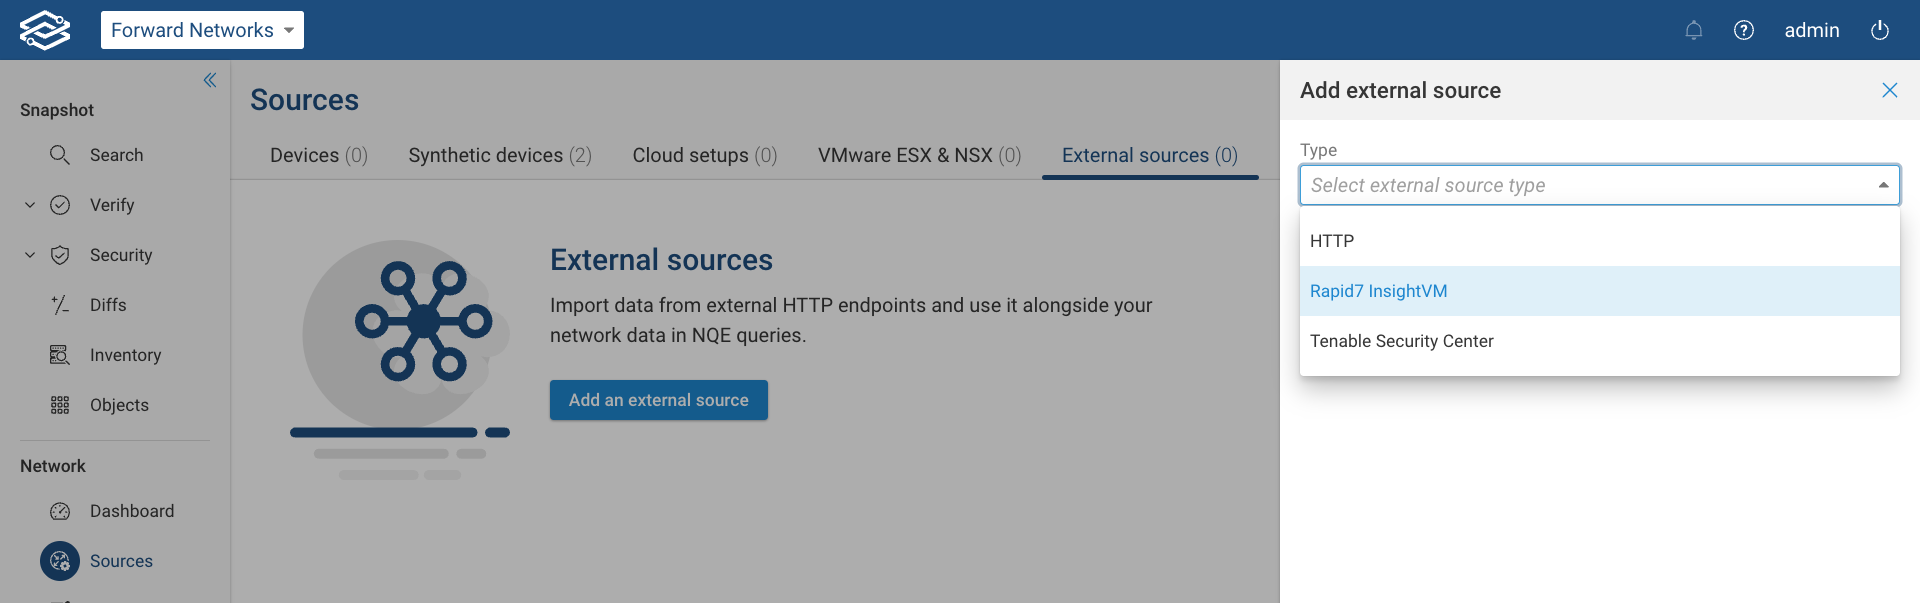
Task: Click the Search magnifier icon in sidebar
Action: click(60, 155)
